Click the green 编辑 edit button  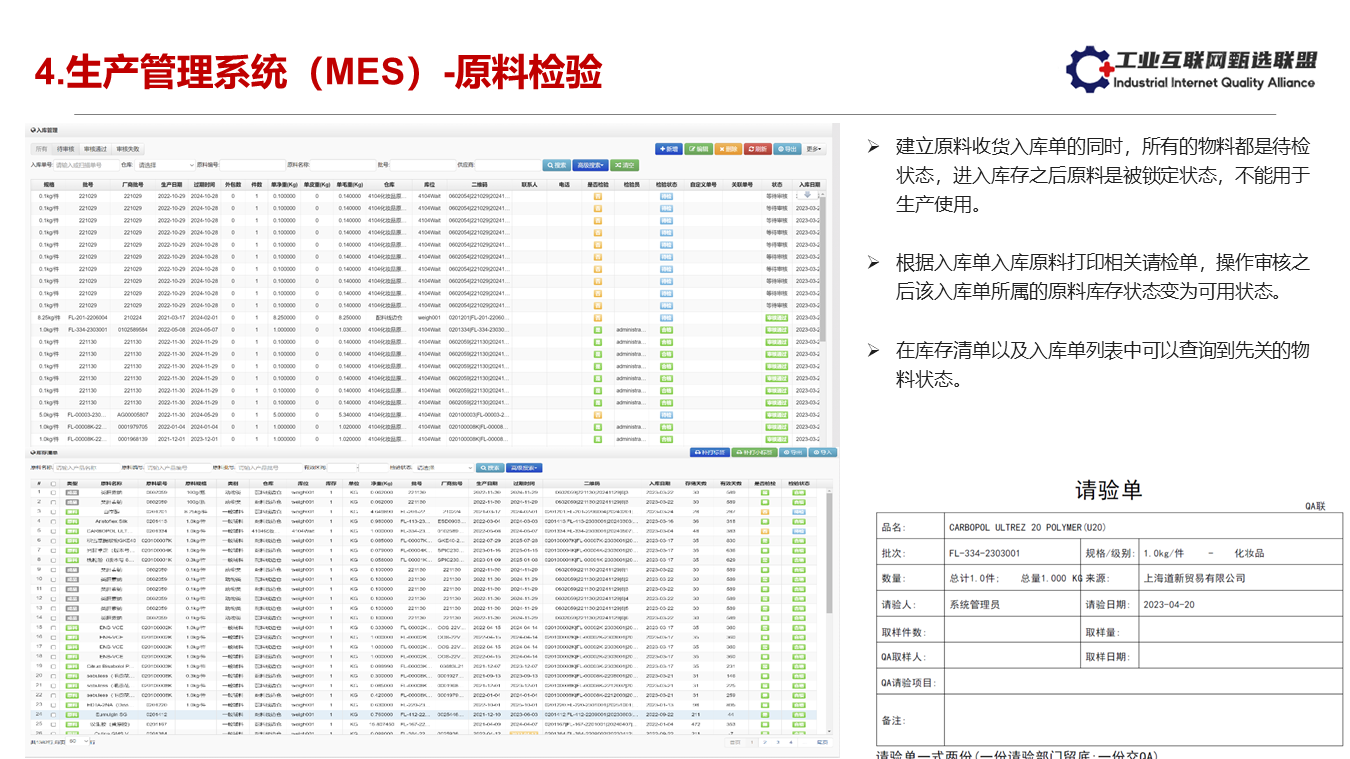(x=699, y=149)
